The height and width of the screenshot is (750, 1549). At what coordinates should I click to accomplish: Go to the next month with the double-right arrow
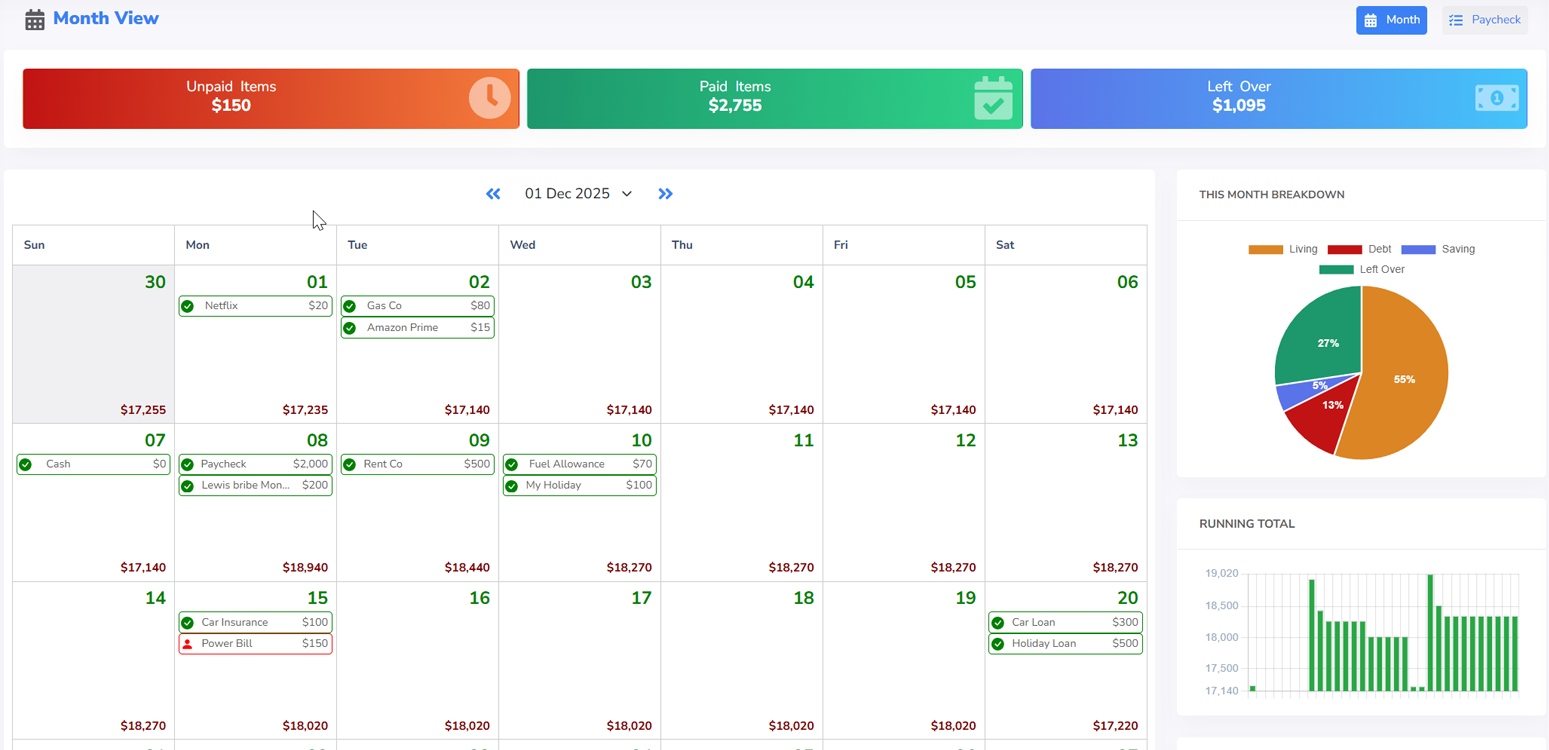[x=665, y=193]
